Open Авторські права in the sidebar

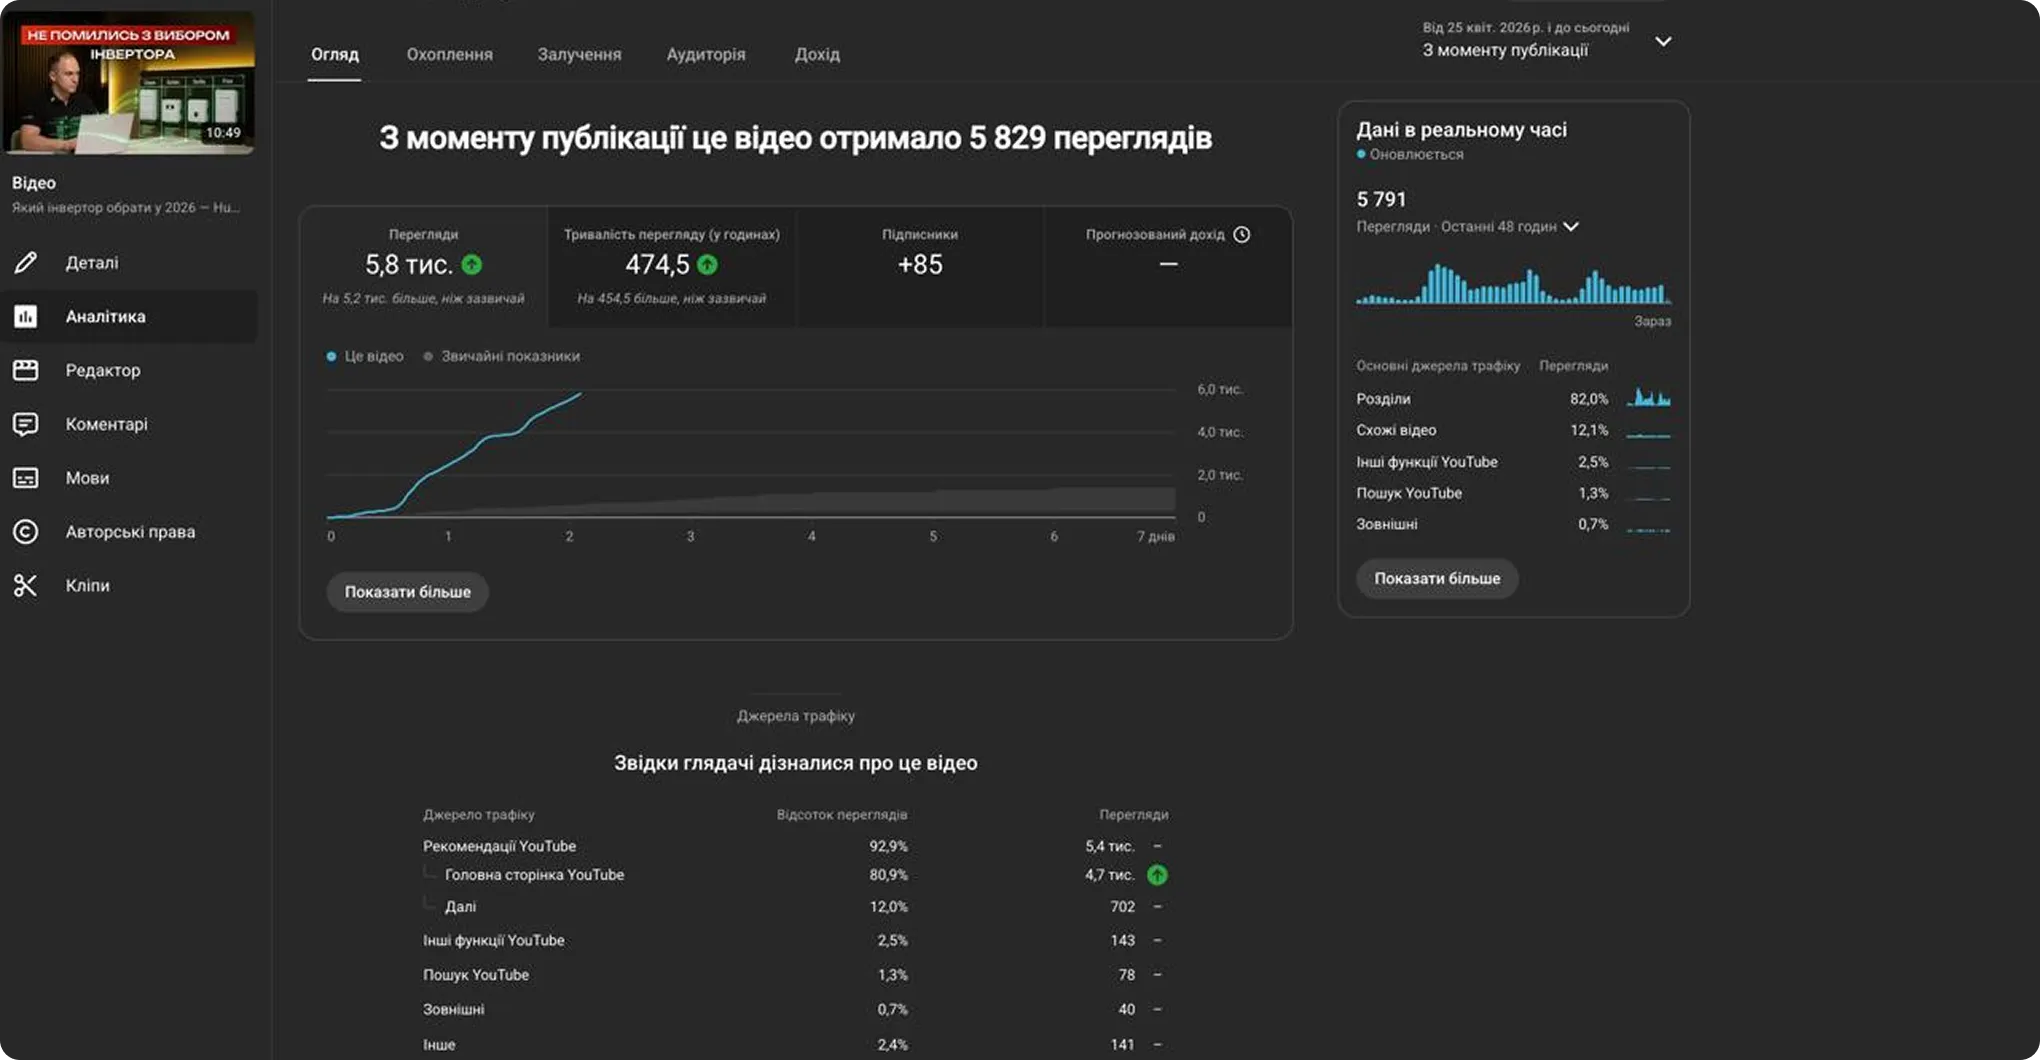[x=129, y=532]
